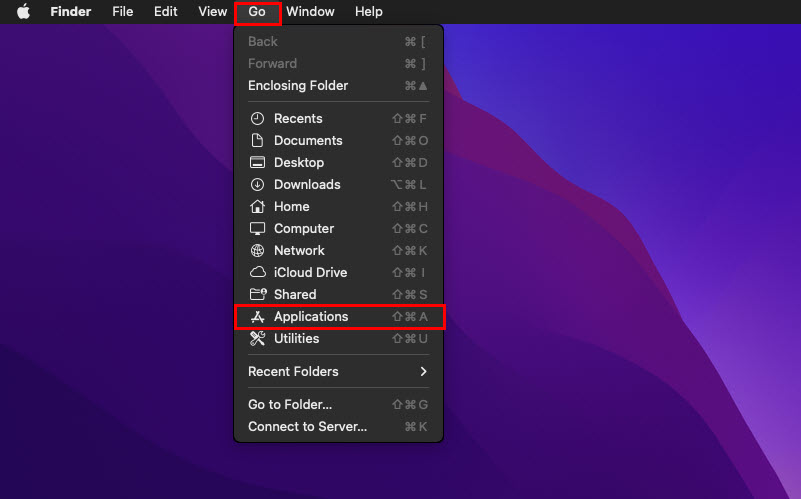Open the Window menu
The image size is (801, 499).
tap(310, 11)
